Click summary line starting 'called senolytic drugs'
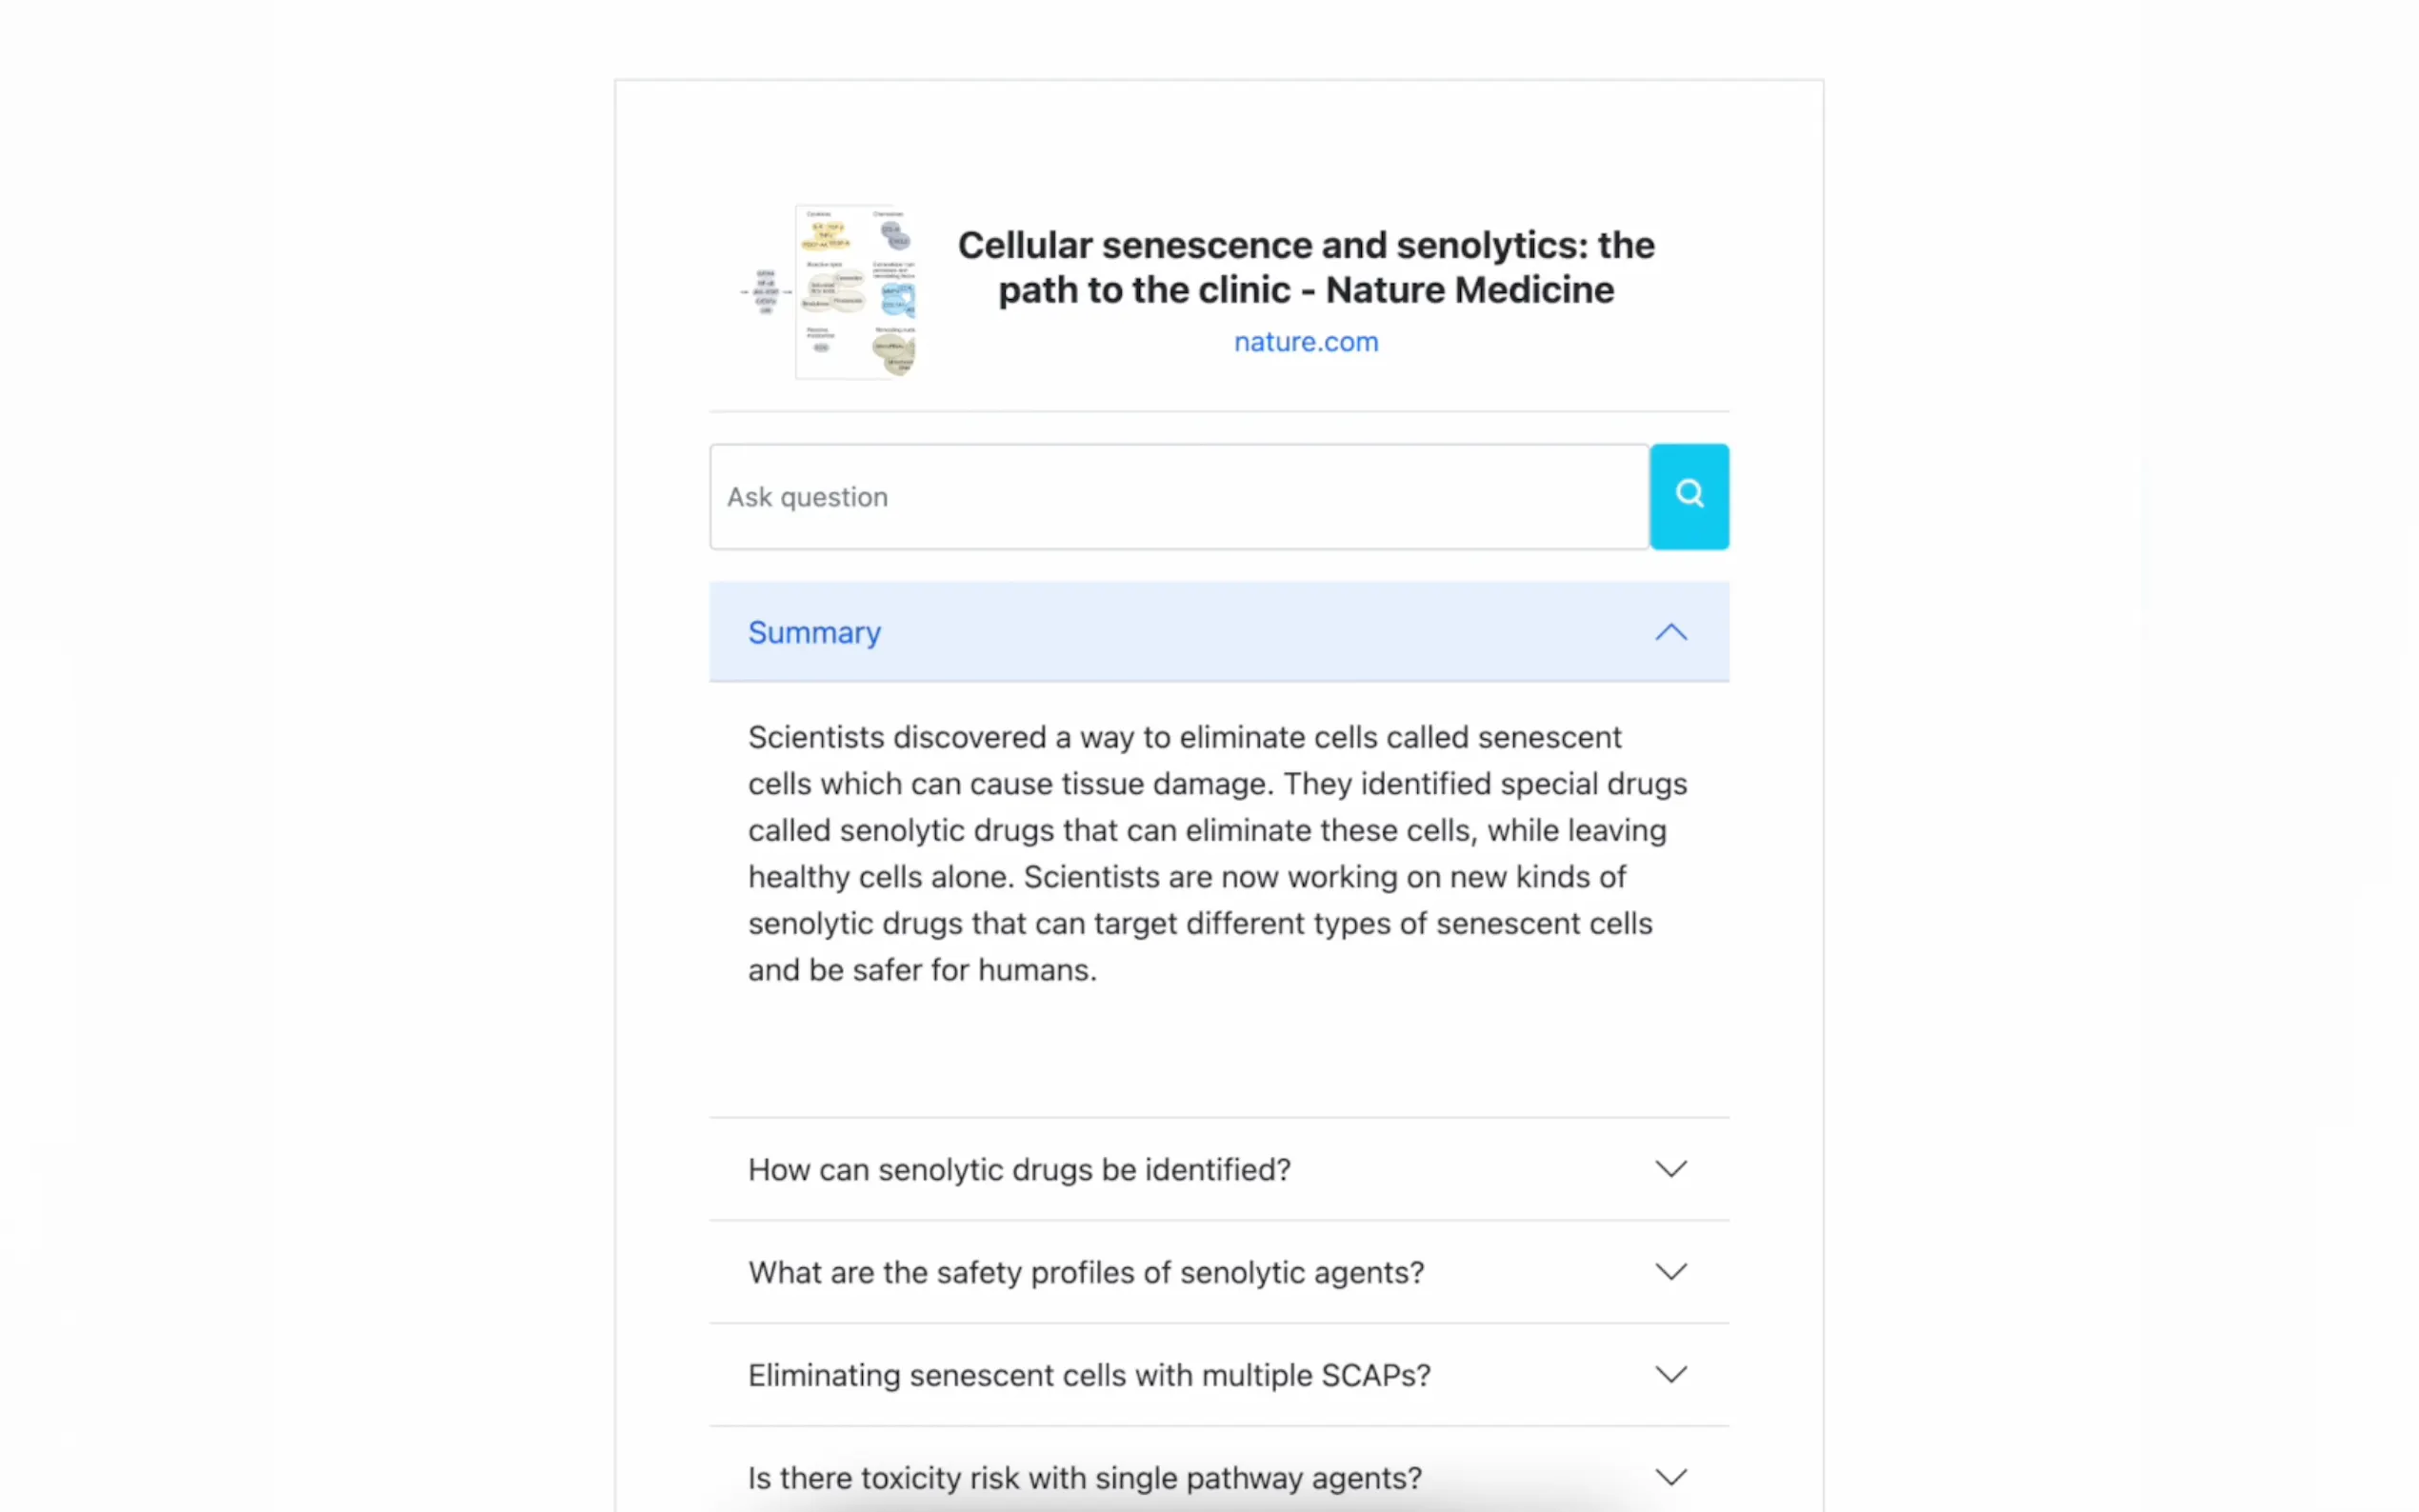This screenshot has height=1512, width=2419. point(1206,830)
